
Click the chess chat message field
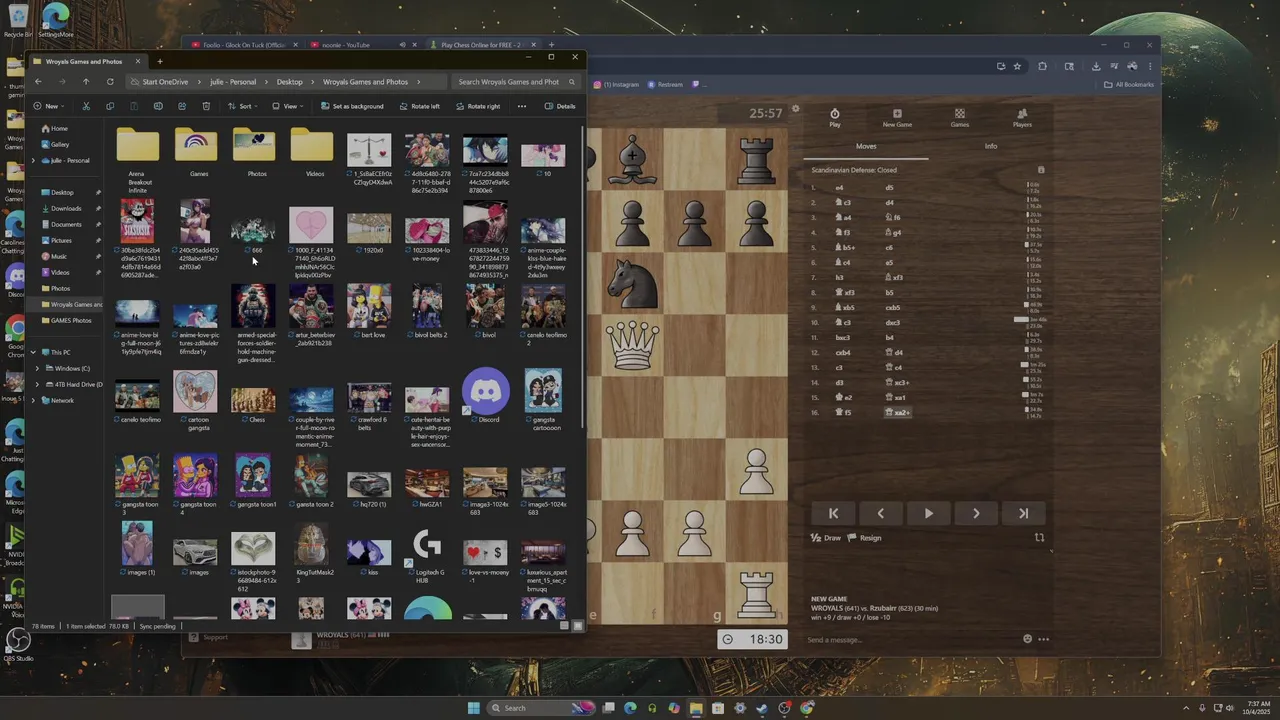coord(910,640)
